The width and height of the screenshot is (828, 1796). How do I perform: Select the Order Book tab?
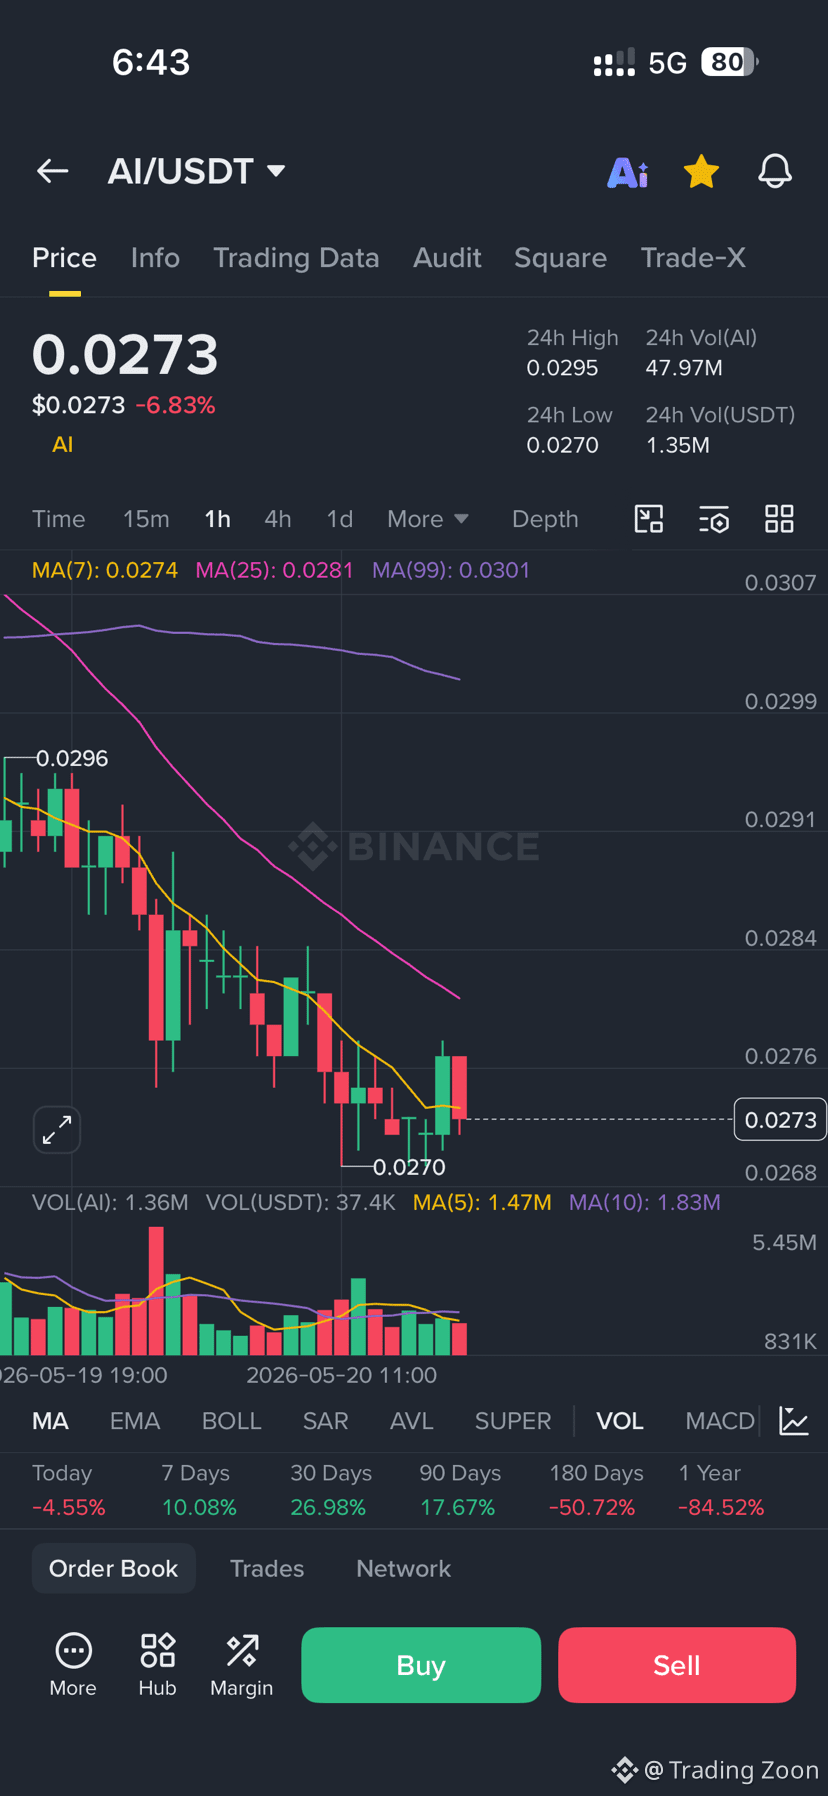pyautogui.click(x=113, y=1568)
